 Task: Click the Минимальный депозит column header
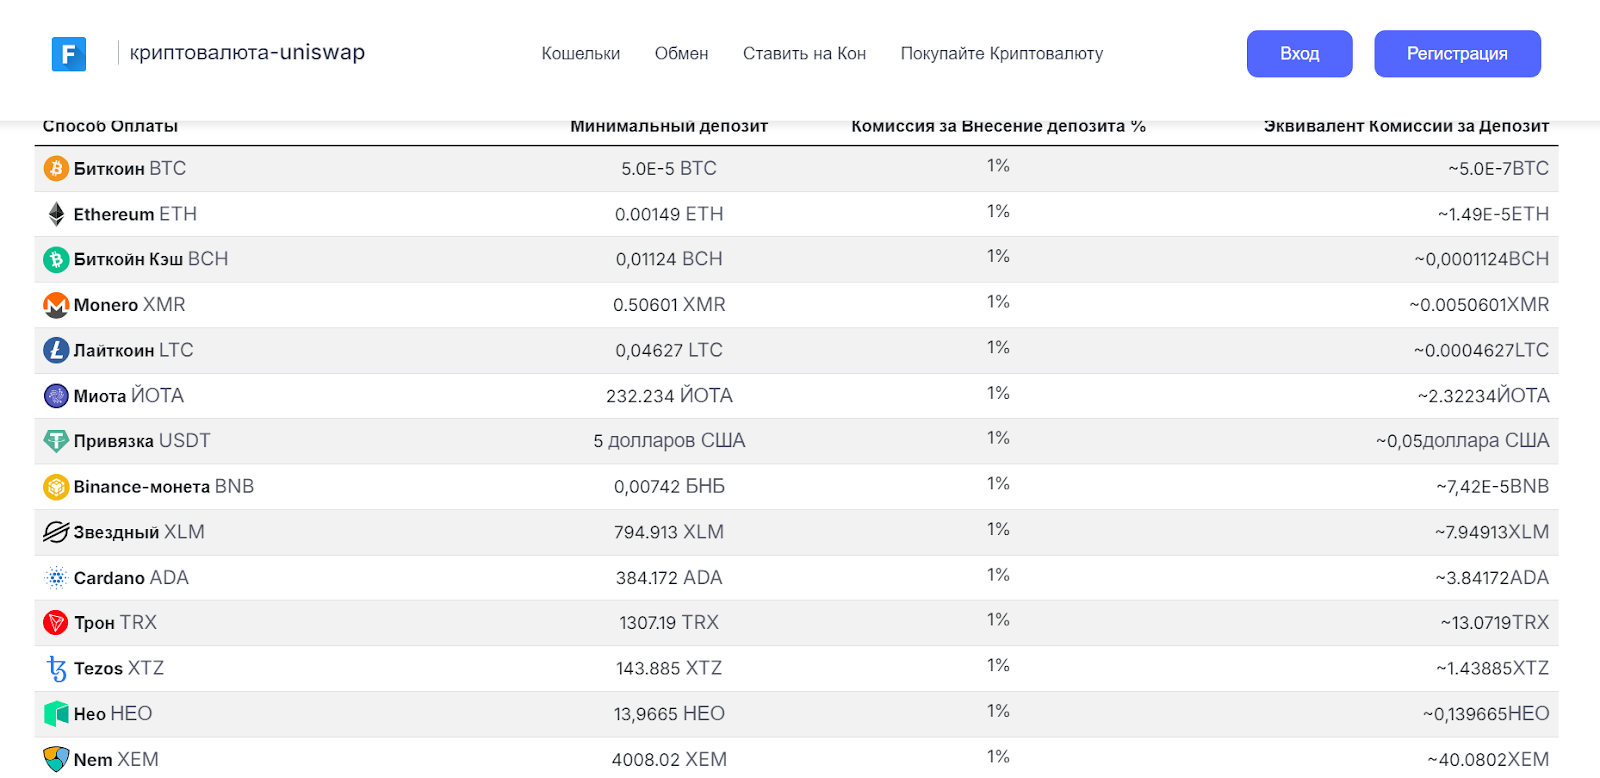coord(669,126)
